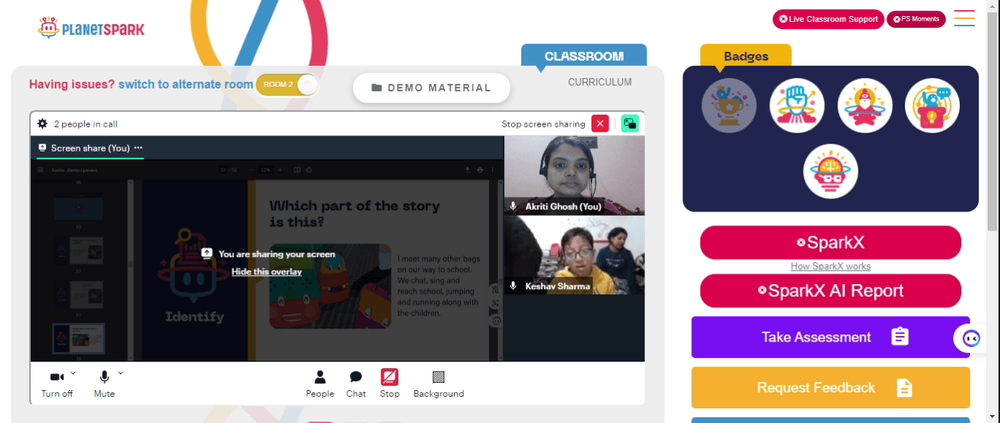Open Background effects icon
Screen dimensions: 1000x423
click(439, 377)
